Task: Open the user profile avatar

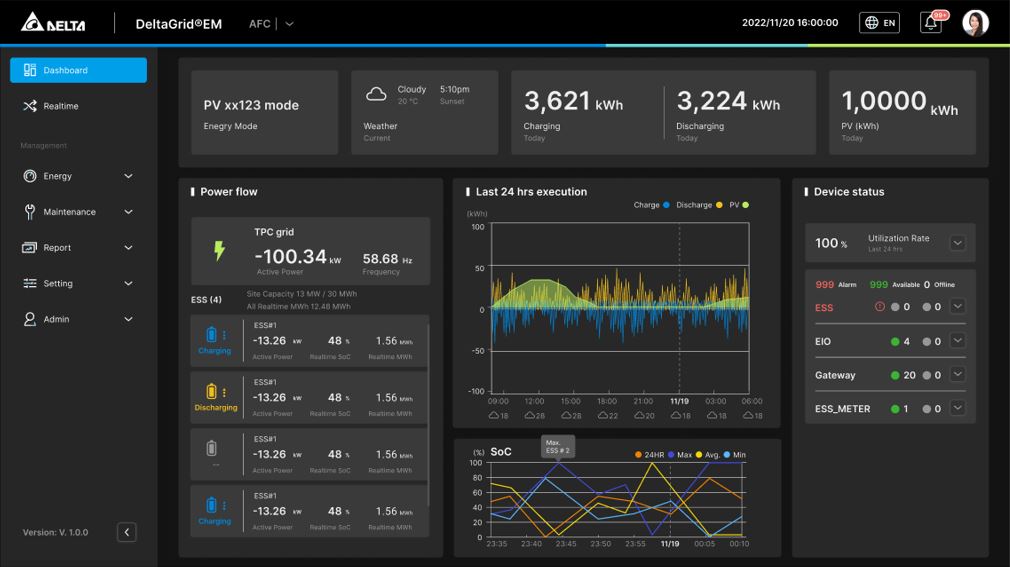Action: click(975, 23)
